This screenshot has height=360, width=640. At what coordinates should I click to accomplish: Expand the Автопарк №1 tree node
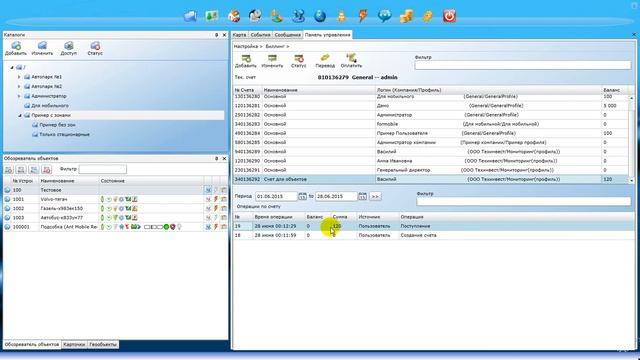19,77
